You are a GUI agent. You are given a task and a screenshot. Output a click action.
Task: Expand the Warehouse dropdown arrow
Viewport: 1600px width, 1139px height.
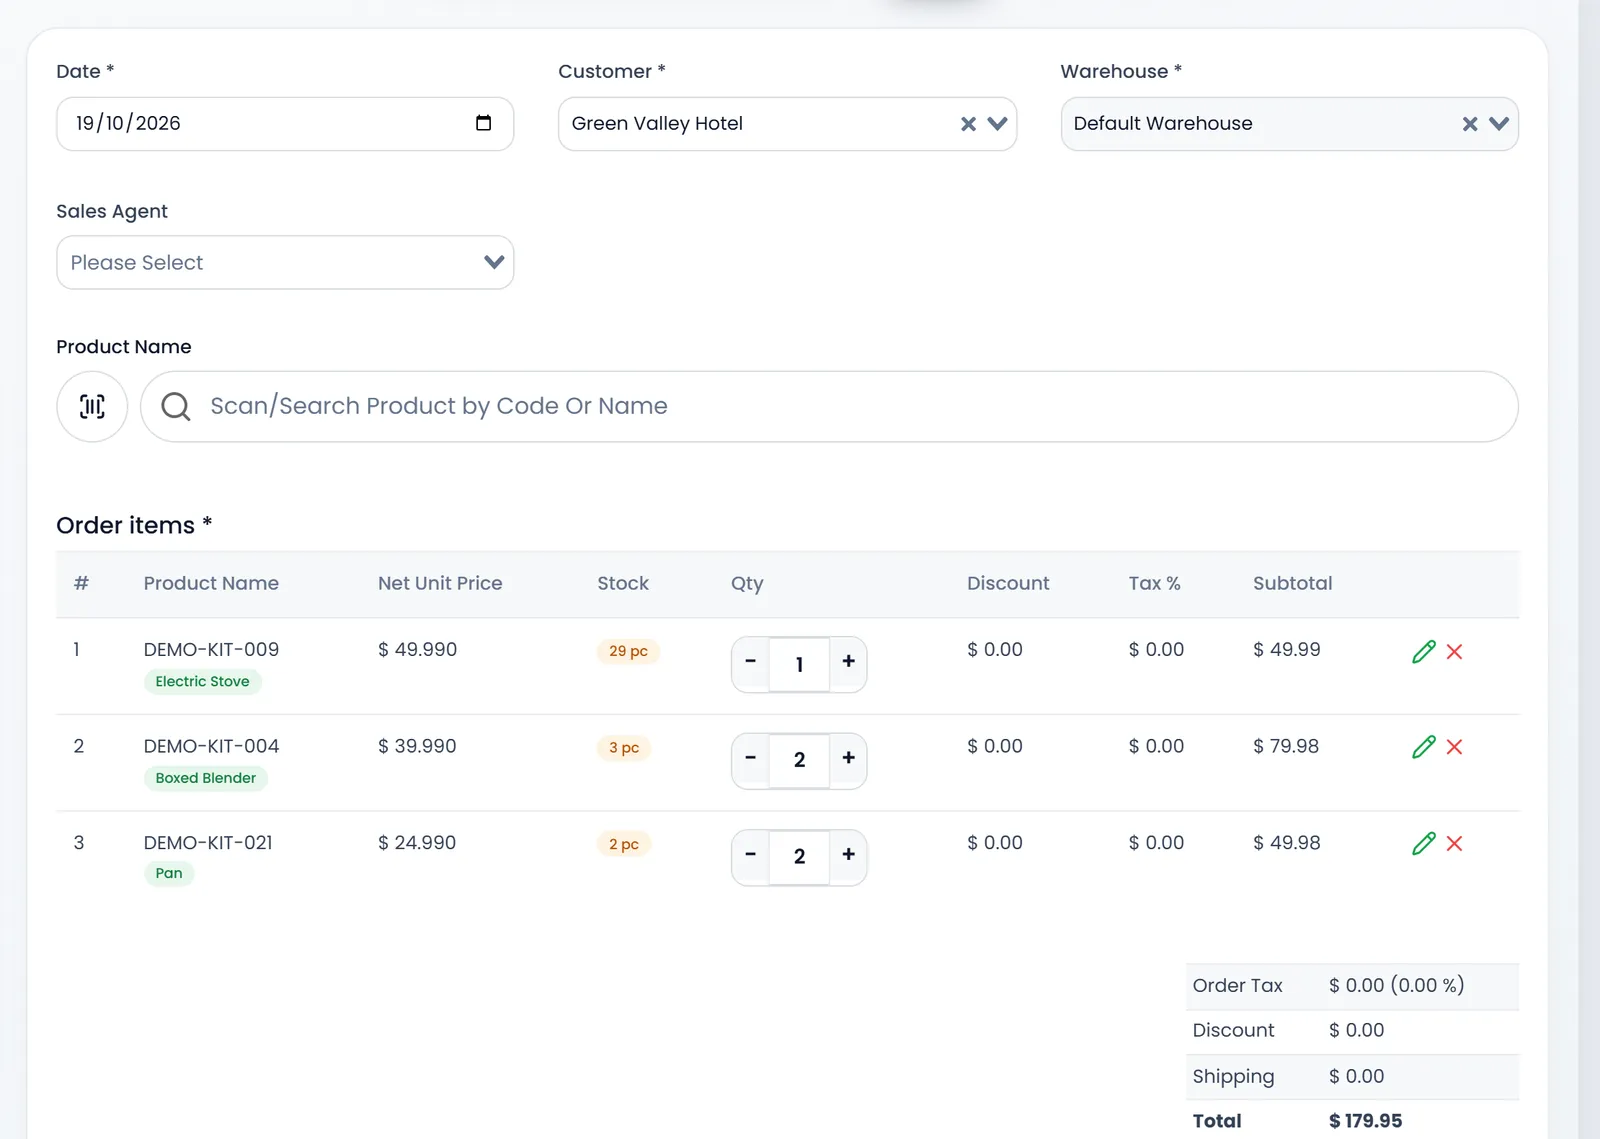coord(1499,124)
